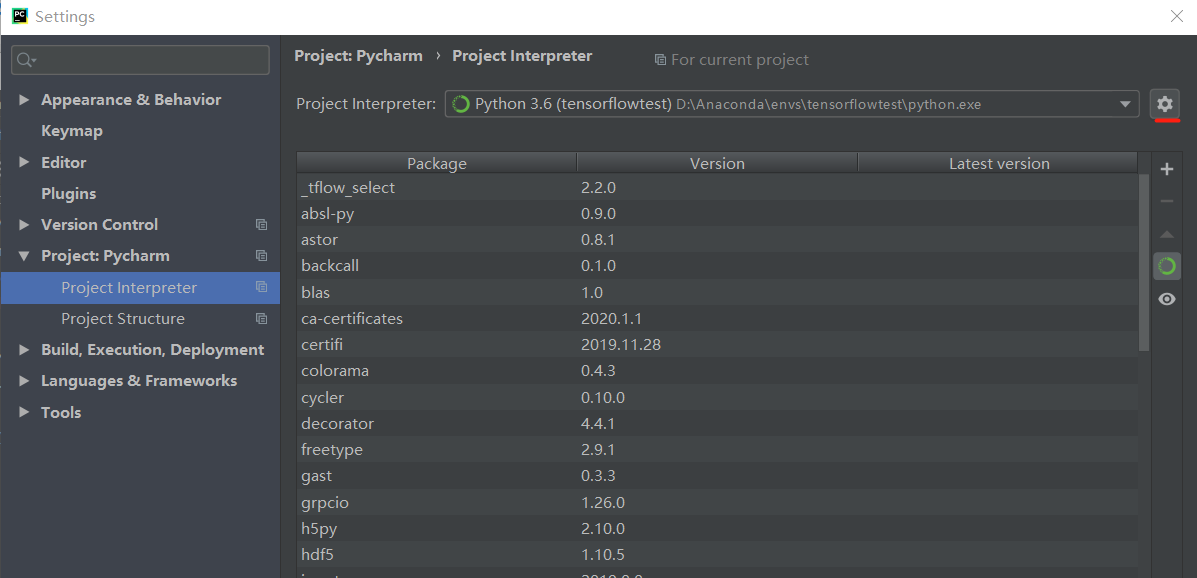Select the backcall package row

pyautogui.click(x=717, y=266)
